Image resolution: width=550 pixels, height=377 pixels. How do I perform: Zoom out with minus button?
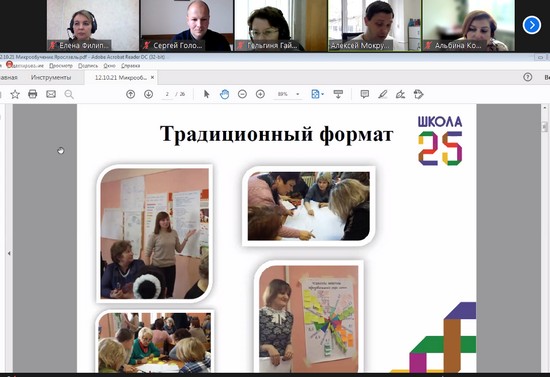point(242,94)
